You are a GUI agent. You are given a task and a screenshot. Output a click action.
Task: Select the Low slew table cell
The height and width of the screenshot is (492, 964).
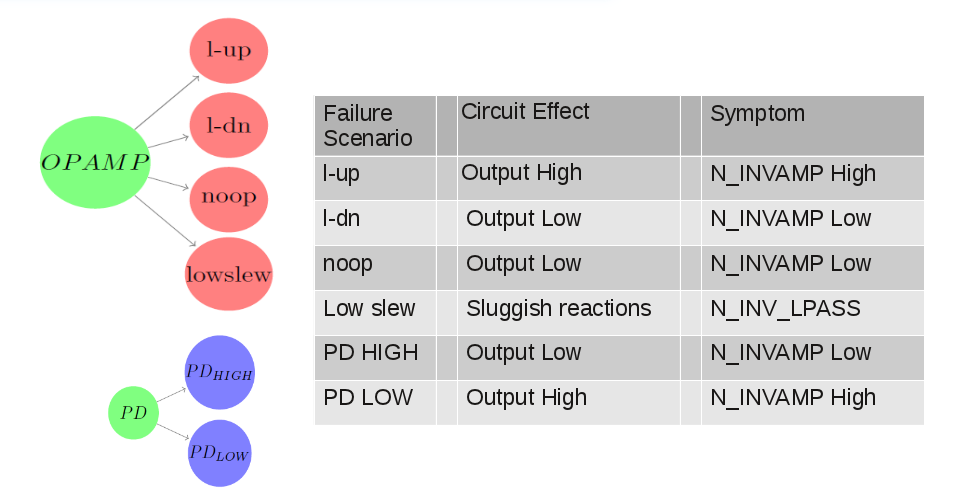click(369, 308)
